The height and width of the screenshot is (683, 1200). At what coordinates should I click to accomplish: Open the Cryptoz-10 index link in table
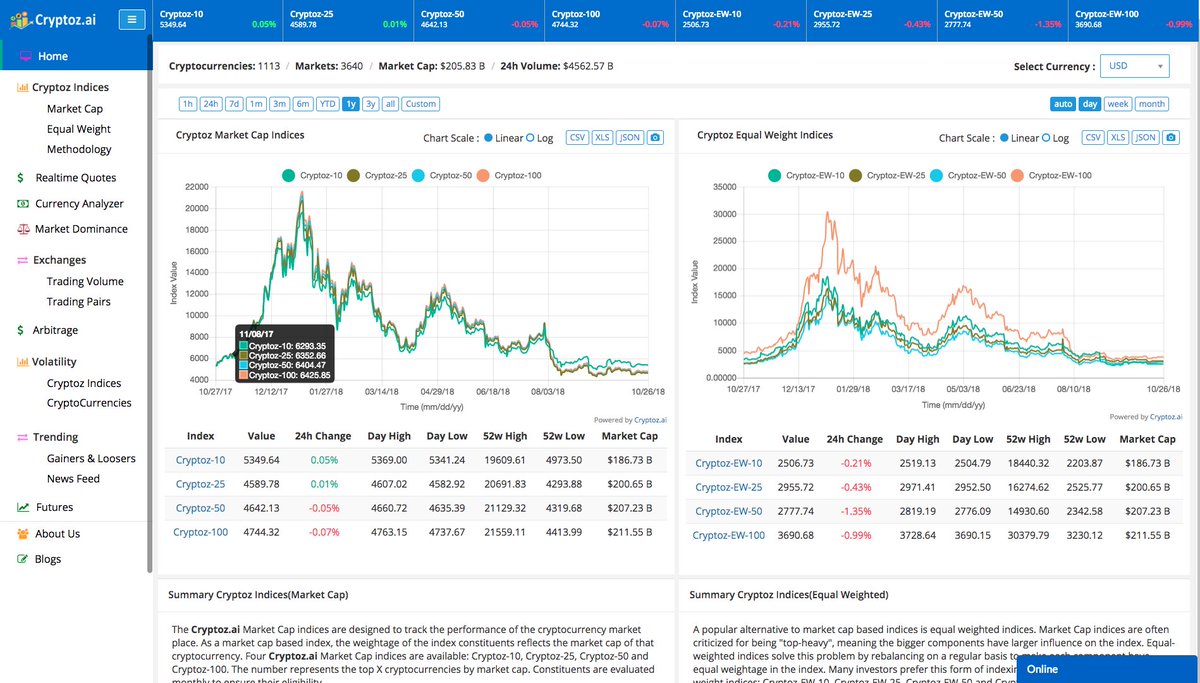pos(200,460)
